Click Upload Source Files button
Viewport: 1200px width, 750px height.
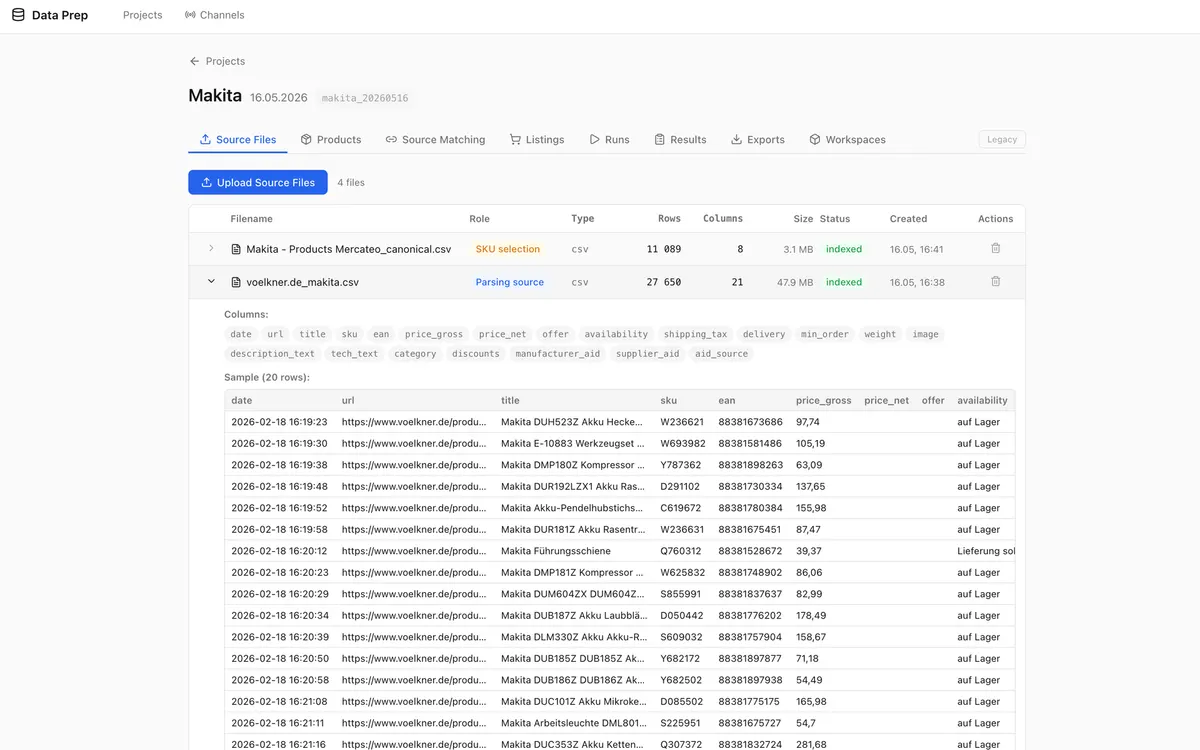258,182
